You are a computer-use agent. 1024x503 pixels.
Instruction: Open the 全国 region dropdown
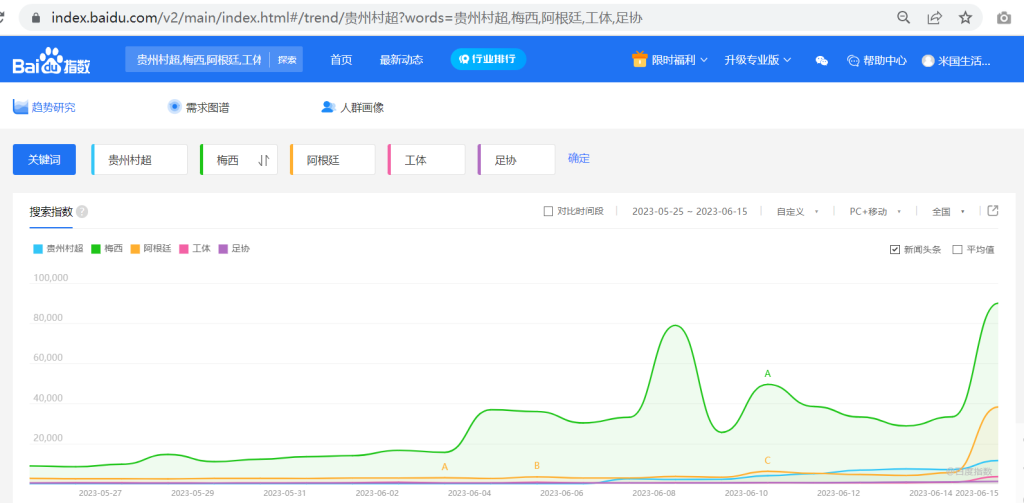pos(948,212)
